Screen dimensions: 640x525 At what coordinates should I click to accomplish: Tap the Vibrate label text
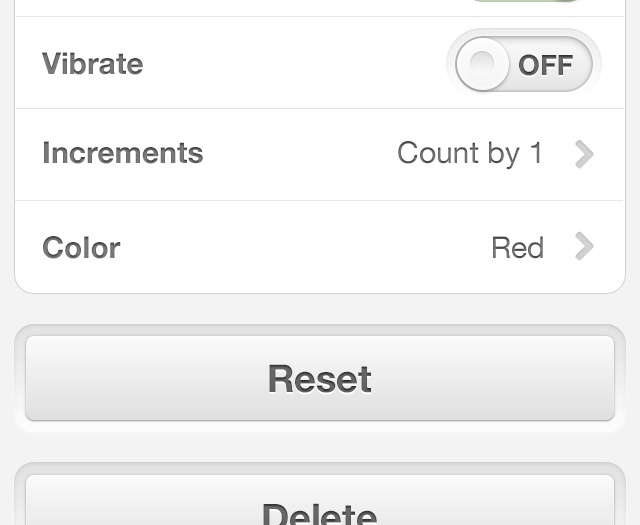[x=93, y=65]
